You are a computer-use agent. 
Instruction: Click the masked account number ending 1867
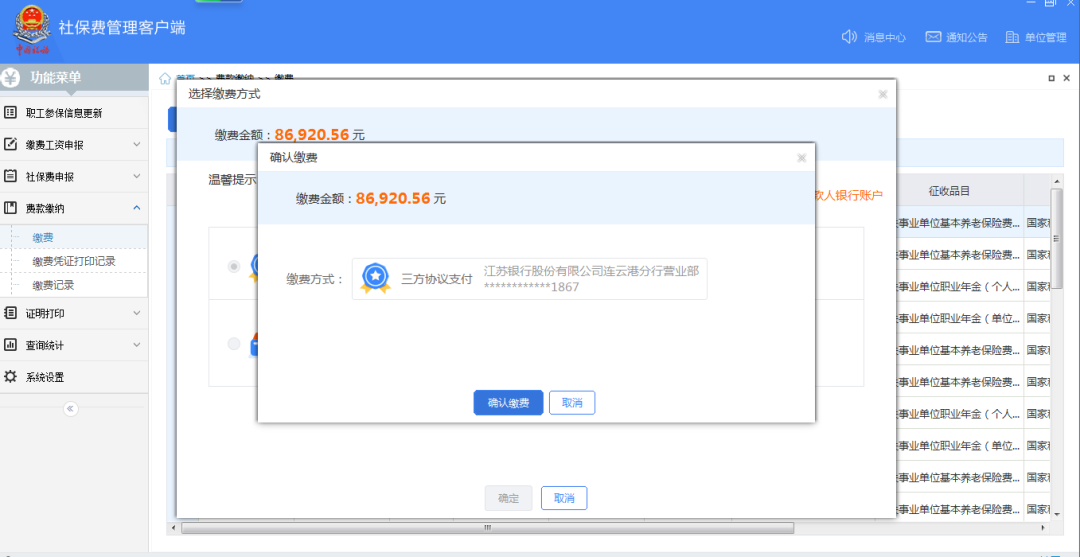[x=531, y=287]
